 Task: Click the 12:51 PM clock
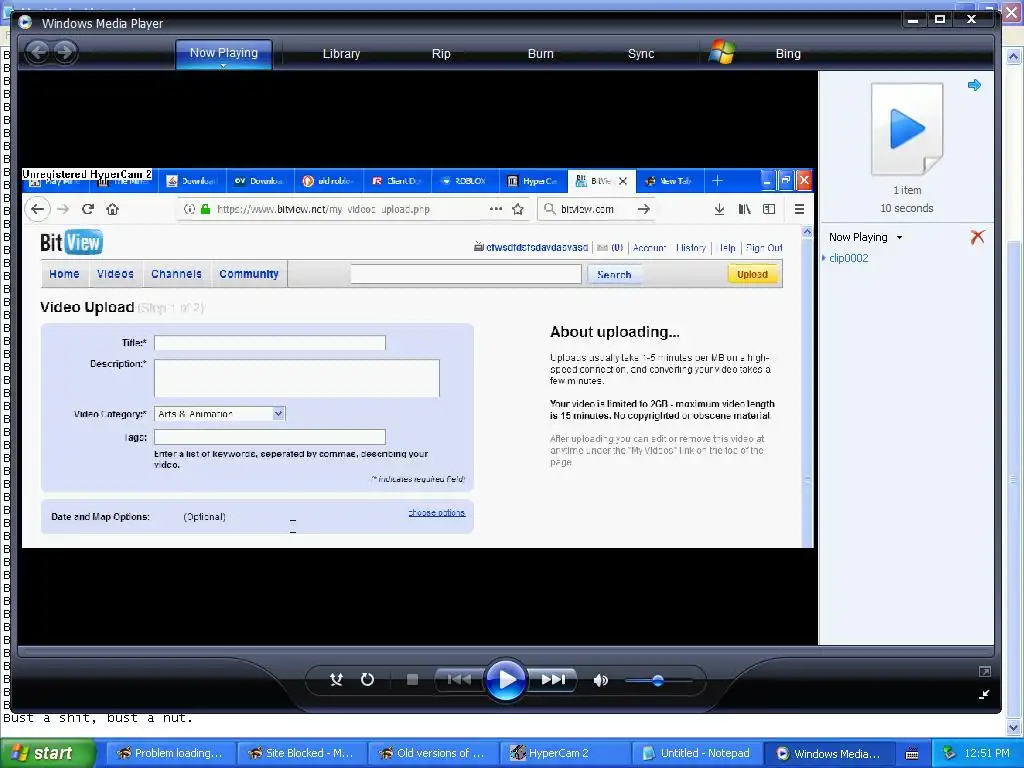[987, 753]
